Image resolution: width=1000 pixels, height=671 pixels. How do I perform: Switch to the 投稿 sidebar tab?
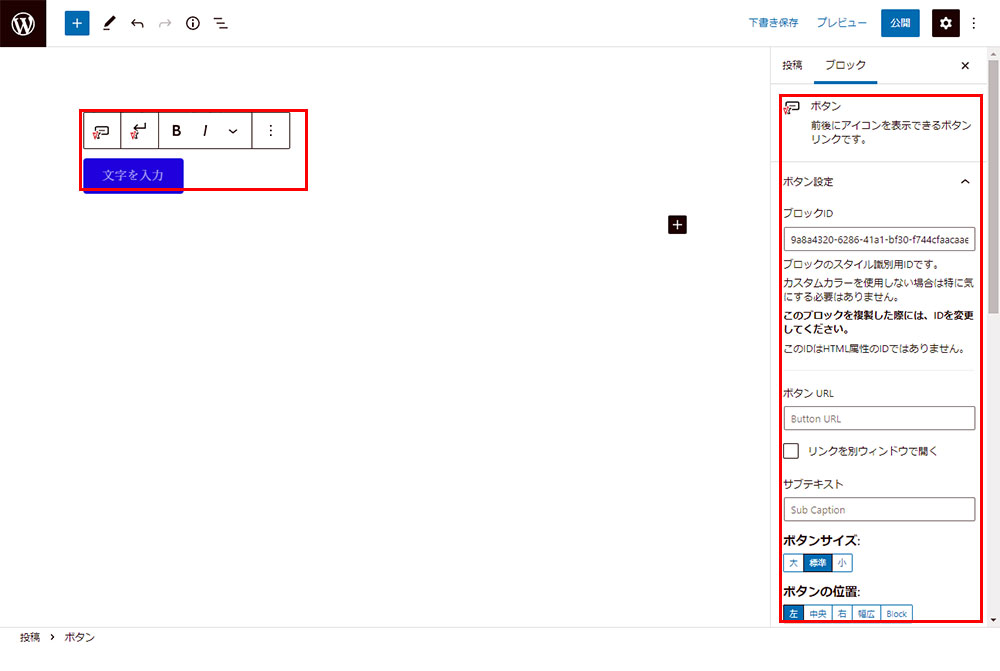(792, 65)
